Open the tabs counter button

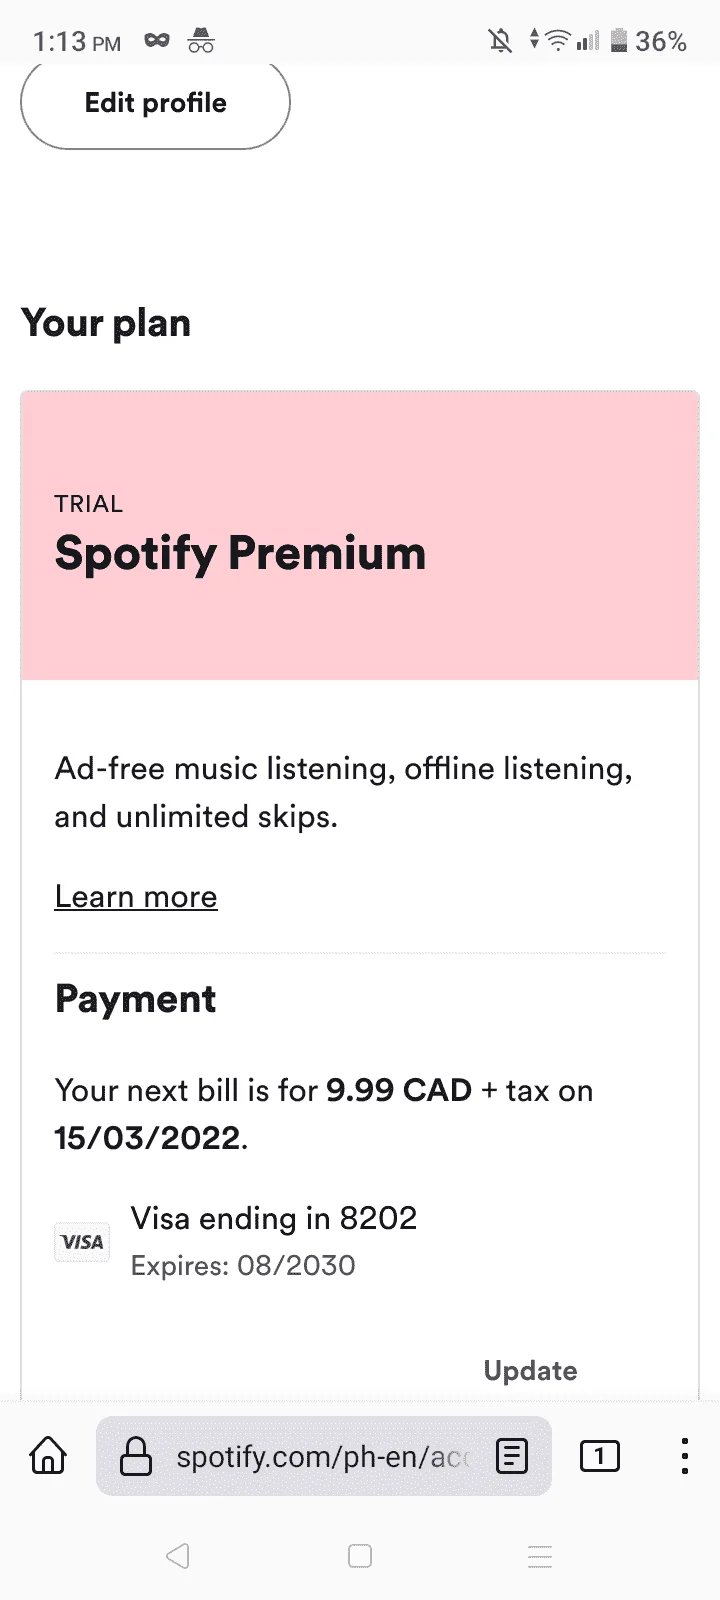(x=600, y=1456)
